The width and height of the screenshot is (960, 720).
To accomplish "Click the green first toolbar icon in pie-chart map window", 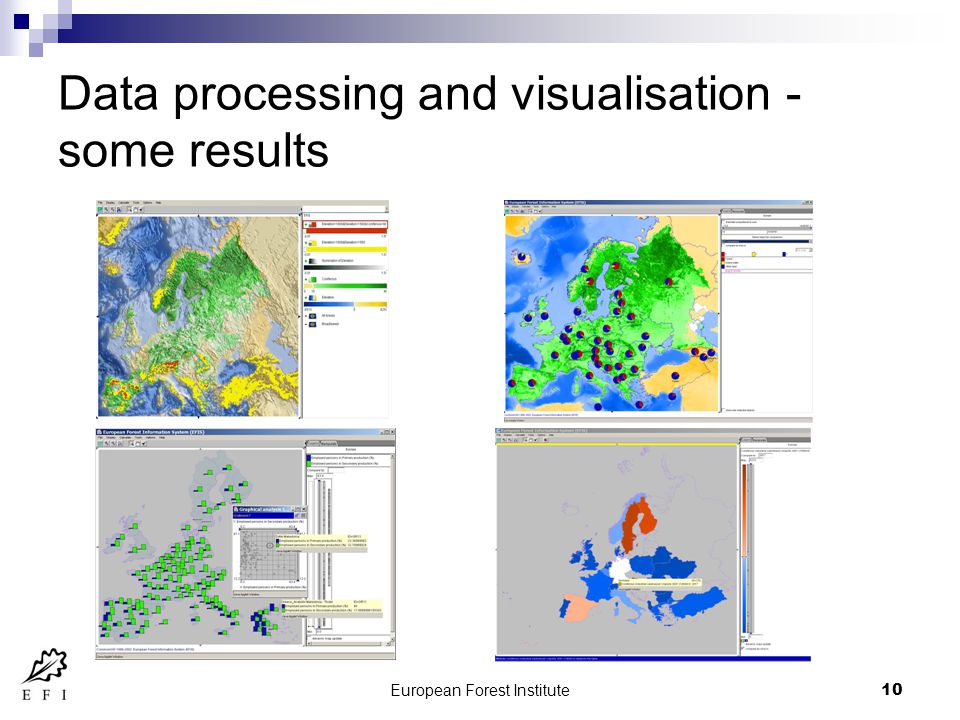I will [507, 211].
